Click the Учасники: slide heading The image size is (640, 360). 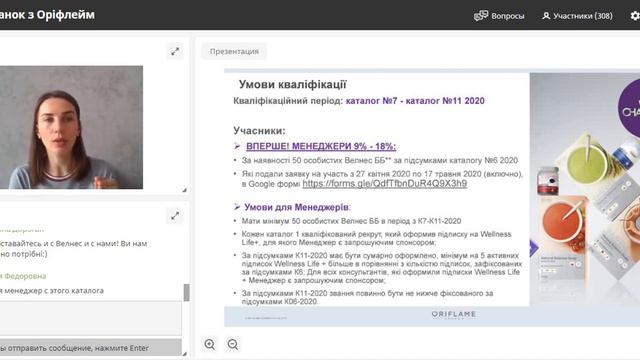point(259,131)
